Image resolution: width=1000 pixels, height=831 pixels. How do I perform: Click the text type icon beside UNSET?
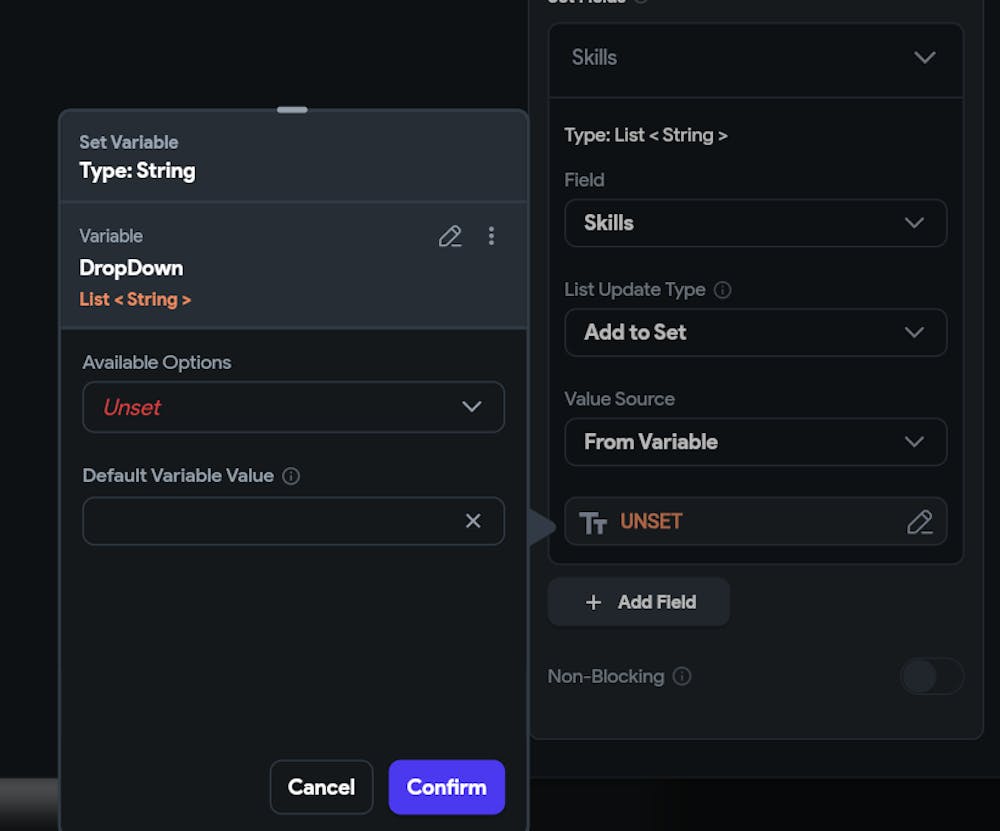coord(593,522)
